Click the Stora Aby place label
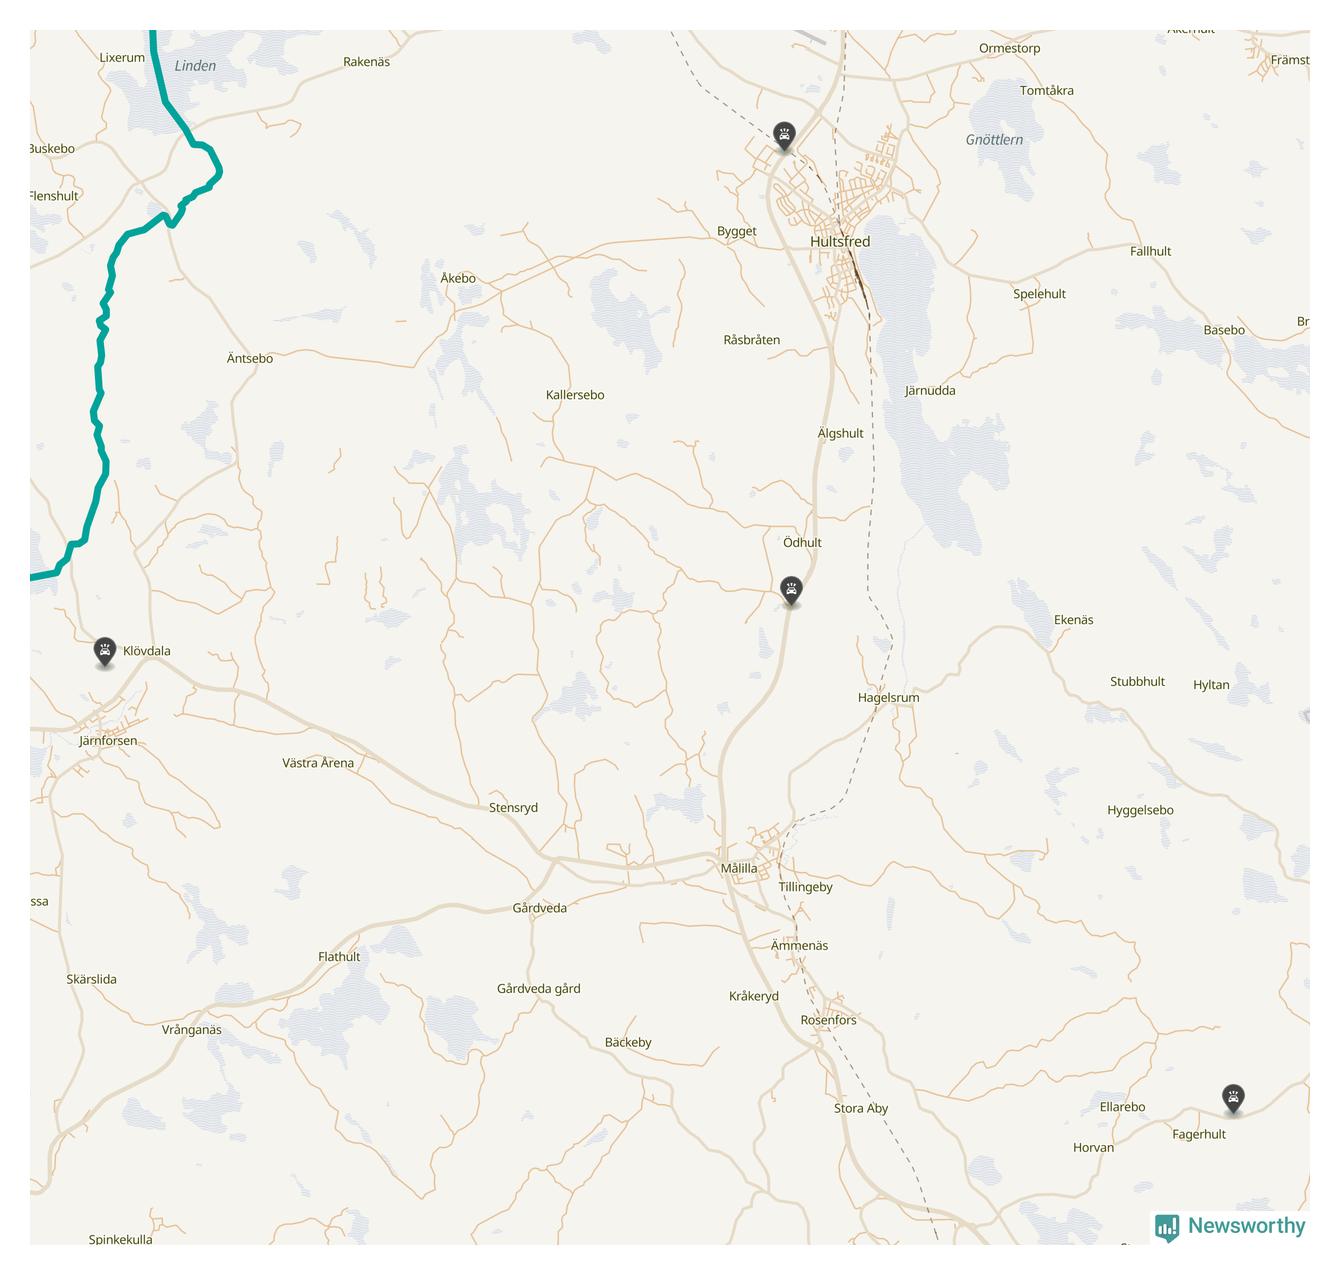The width and height of the screenshot is (1340, 1275). click(861, 1108)
